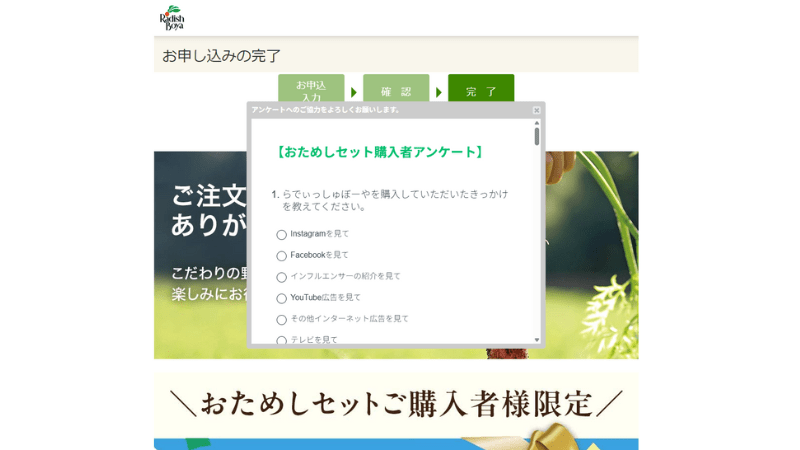This screenshot has width=800, height=450.
Task: Click the '完了' progress step
Action: pos(481,91)
